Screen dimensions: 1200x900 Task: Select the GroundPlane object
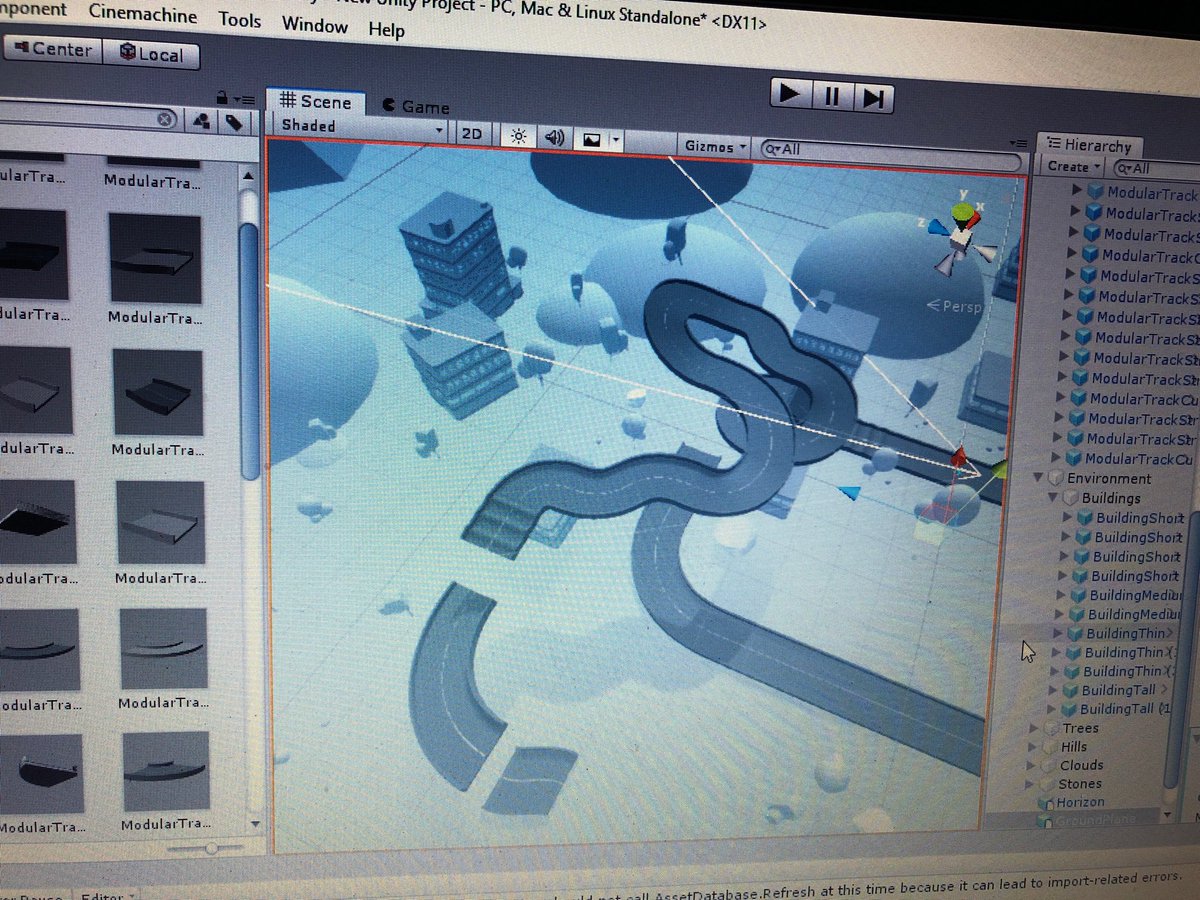click(x=1096, y=821)
